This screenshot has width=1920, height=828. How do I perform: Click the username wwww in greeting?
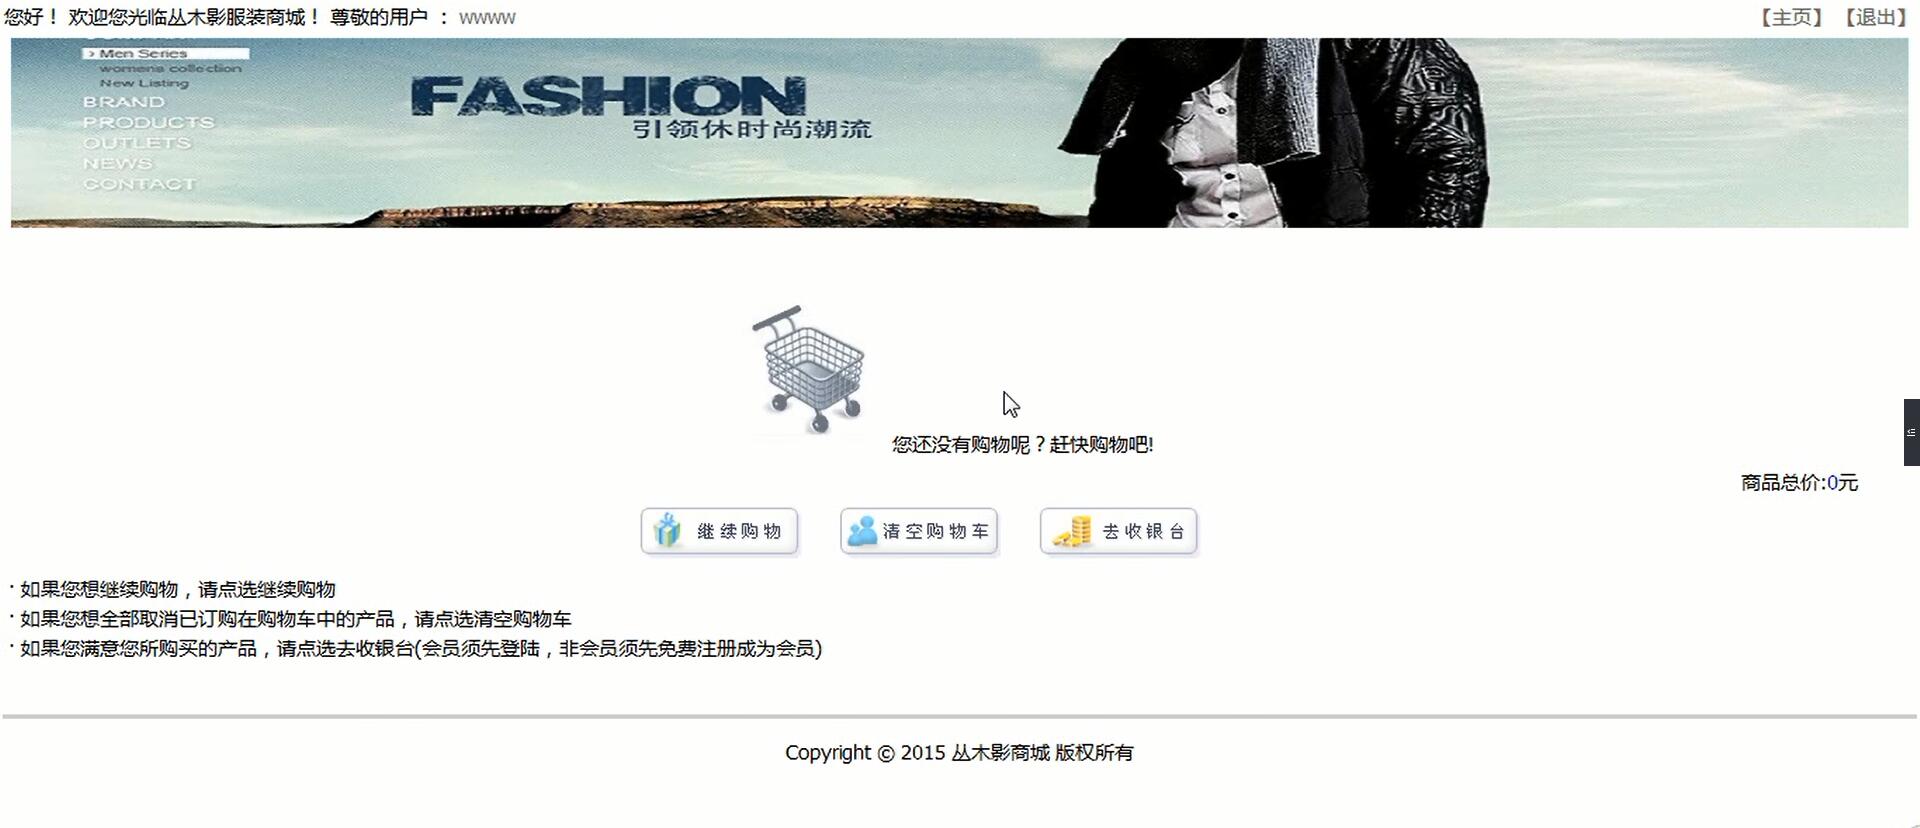(x=487, y=18)
